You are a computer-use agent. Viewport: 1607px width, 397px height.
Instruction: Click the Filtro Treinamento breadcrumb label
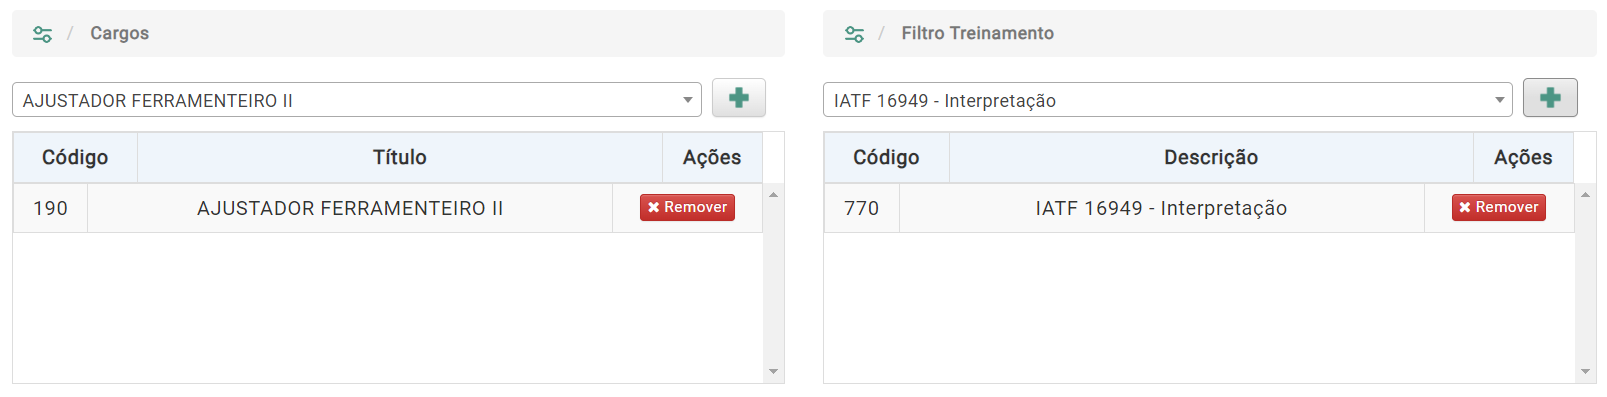978,33
